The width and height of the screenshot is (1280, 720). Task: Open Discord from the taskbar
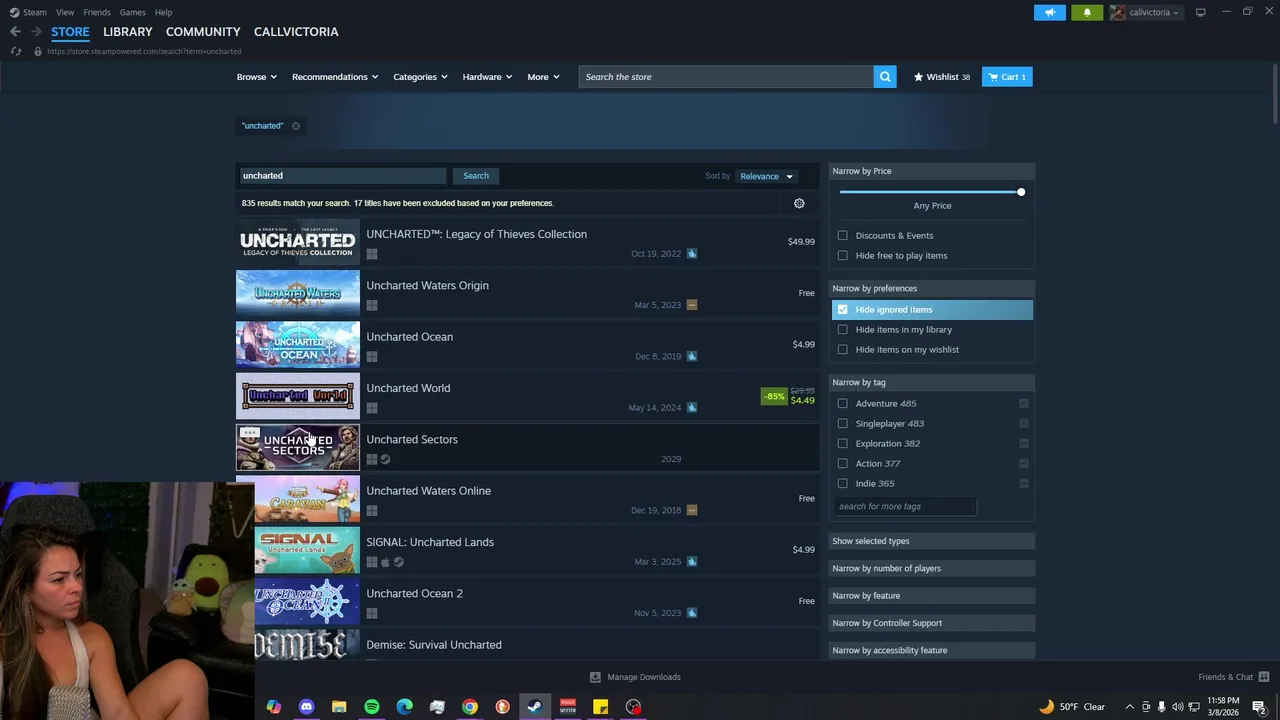(x=306, y=707)
